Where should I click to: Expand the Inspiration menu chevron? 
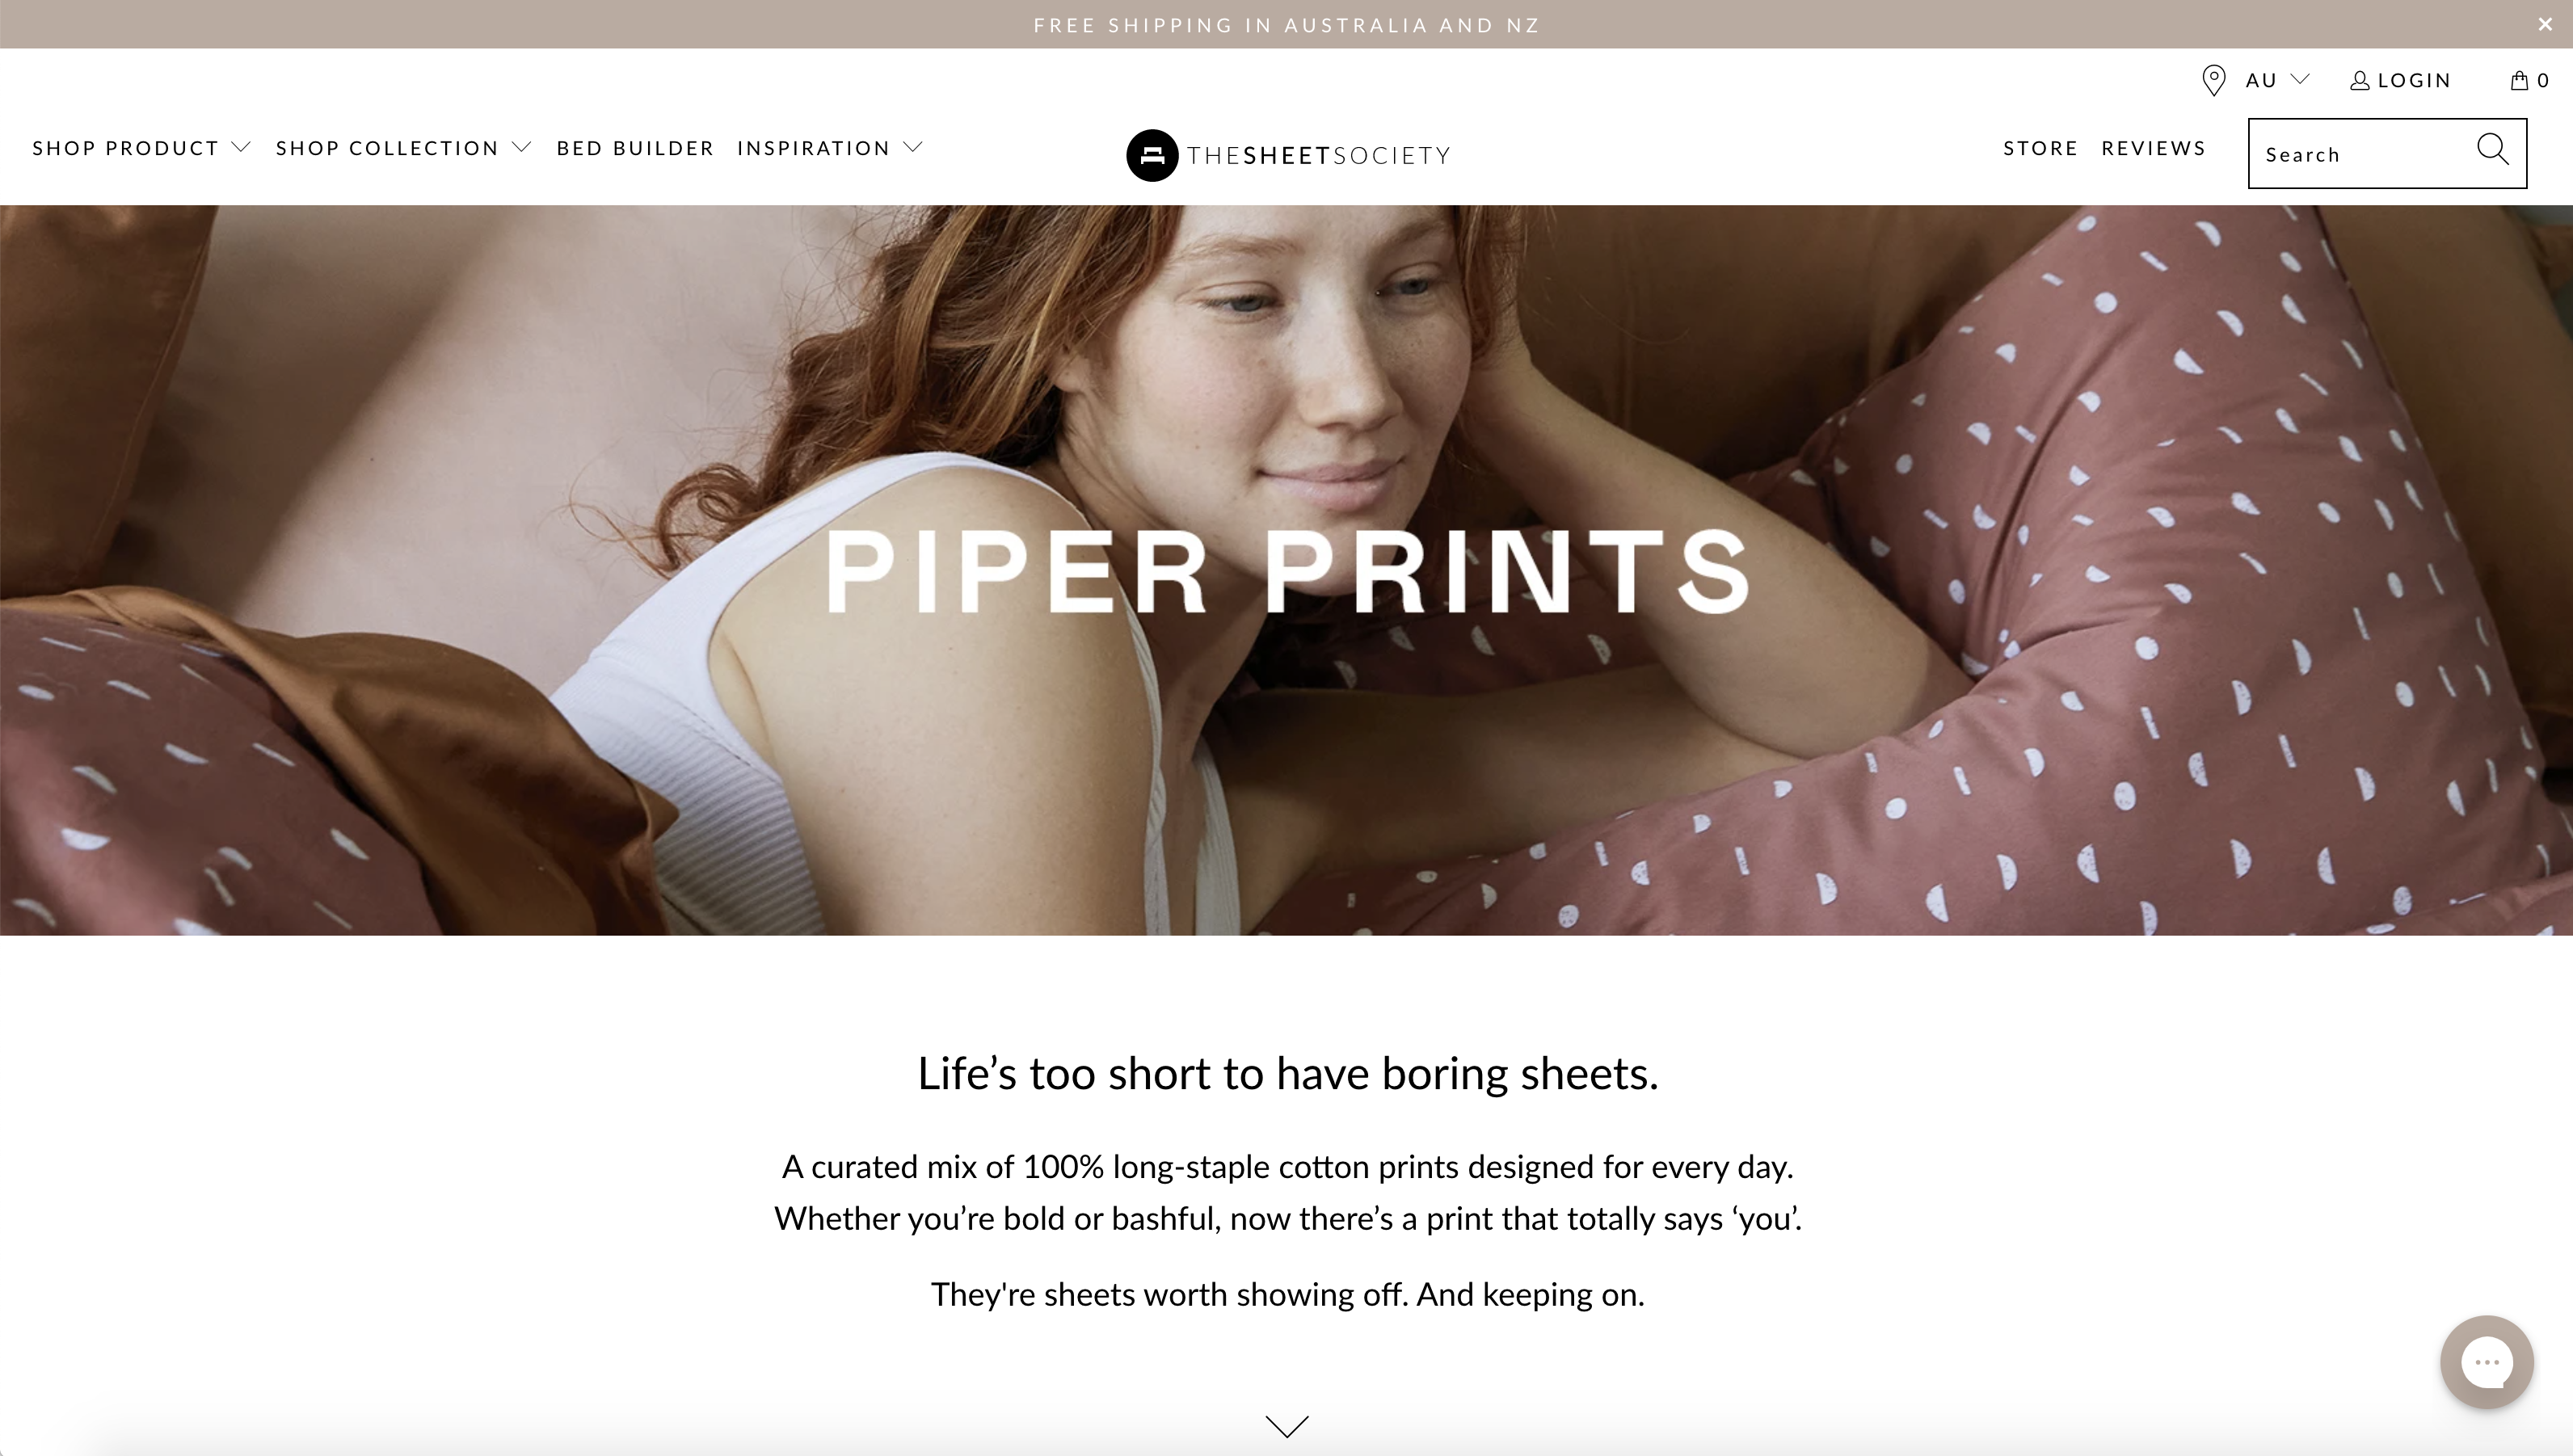click(x=912, y=148)
